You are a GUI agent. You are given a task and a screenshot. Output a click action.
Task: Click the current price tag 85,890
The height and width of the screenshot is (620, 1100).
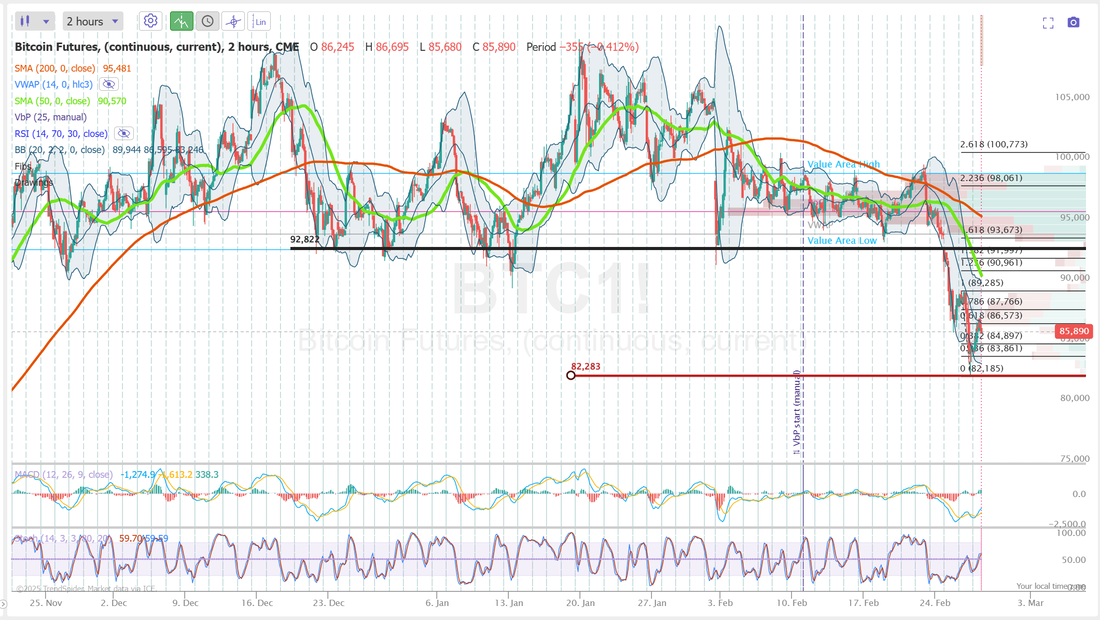click(1073, 331)
